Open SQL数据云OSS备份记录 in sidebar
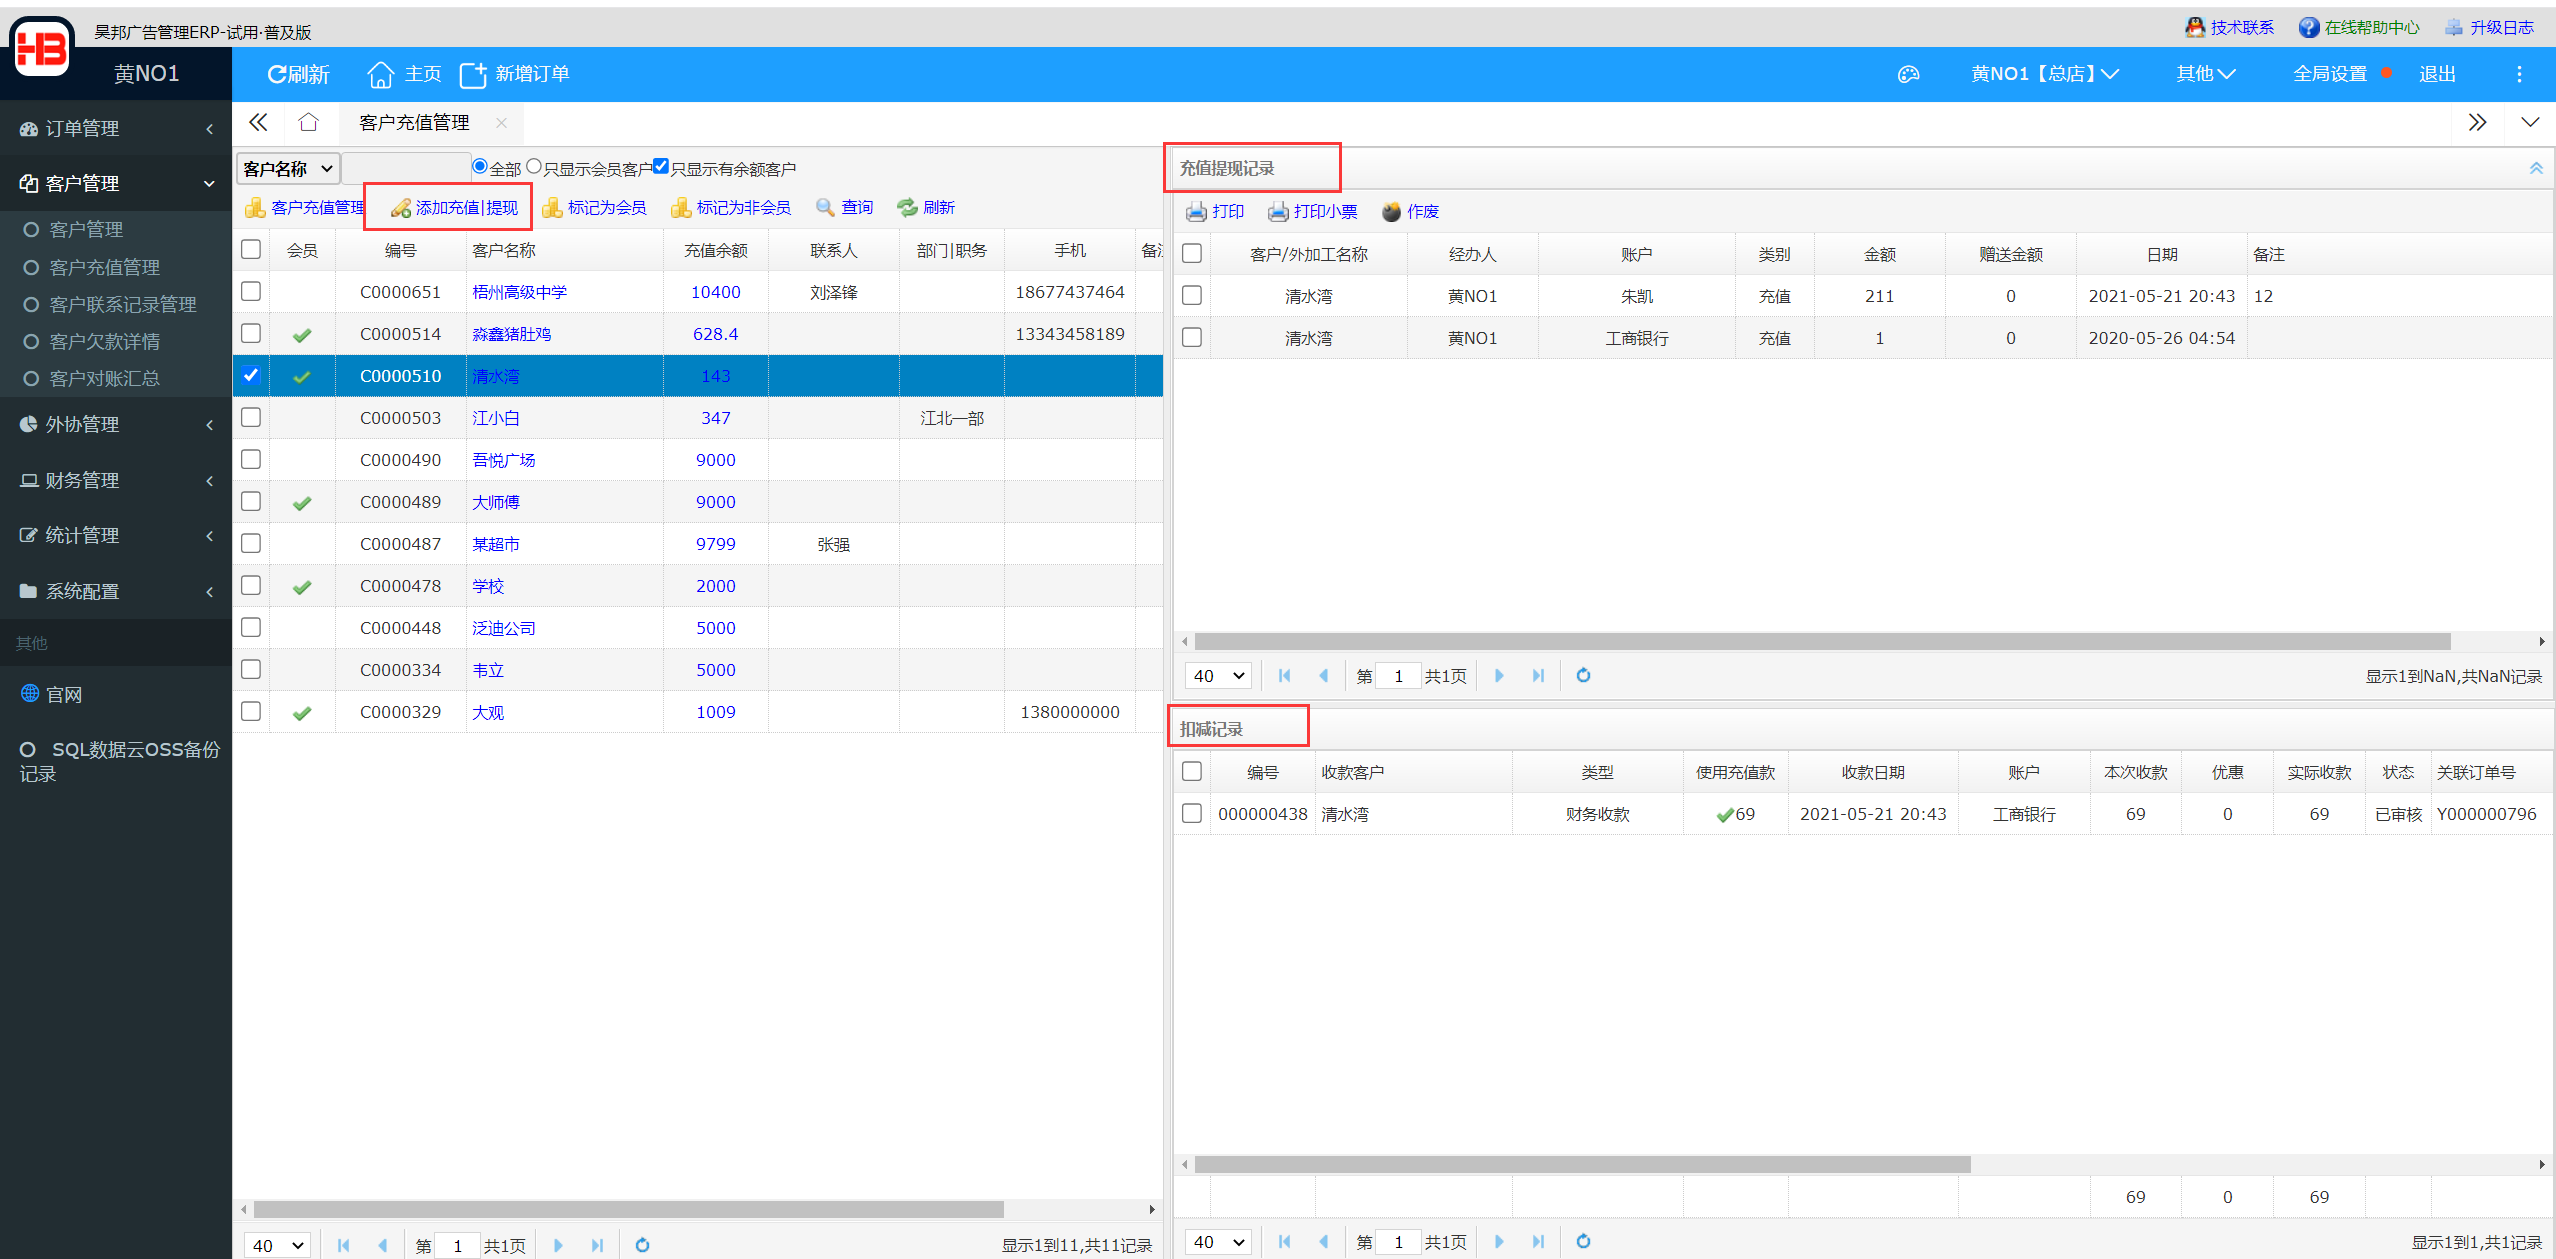 tap(120, 761)
